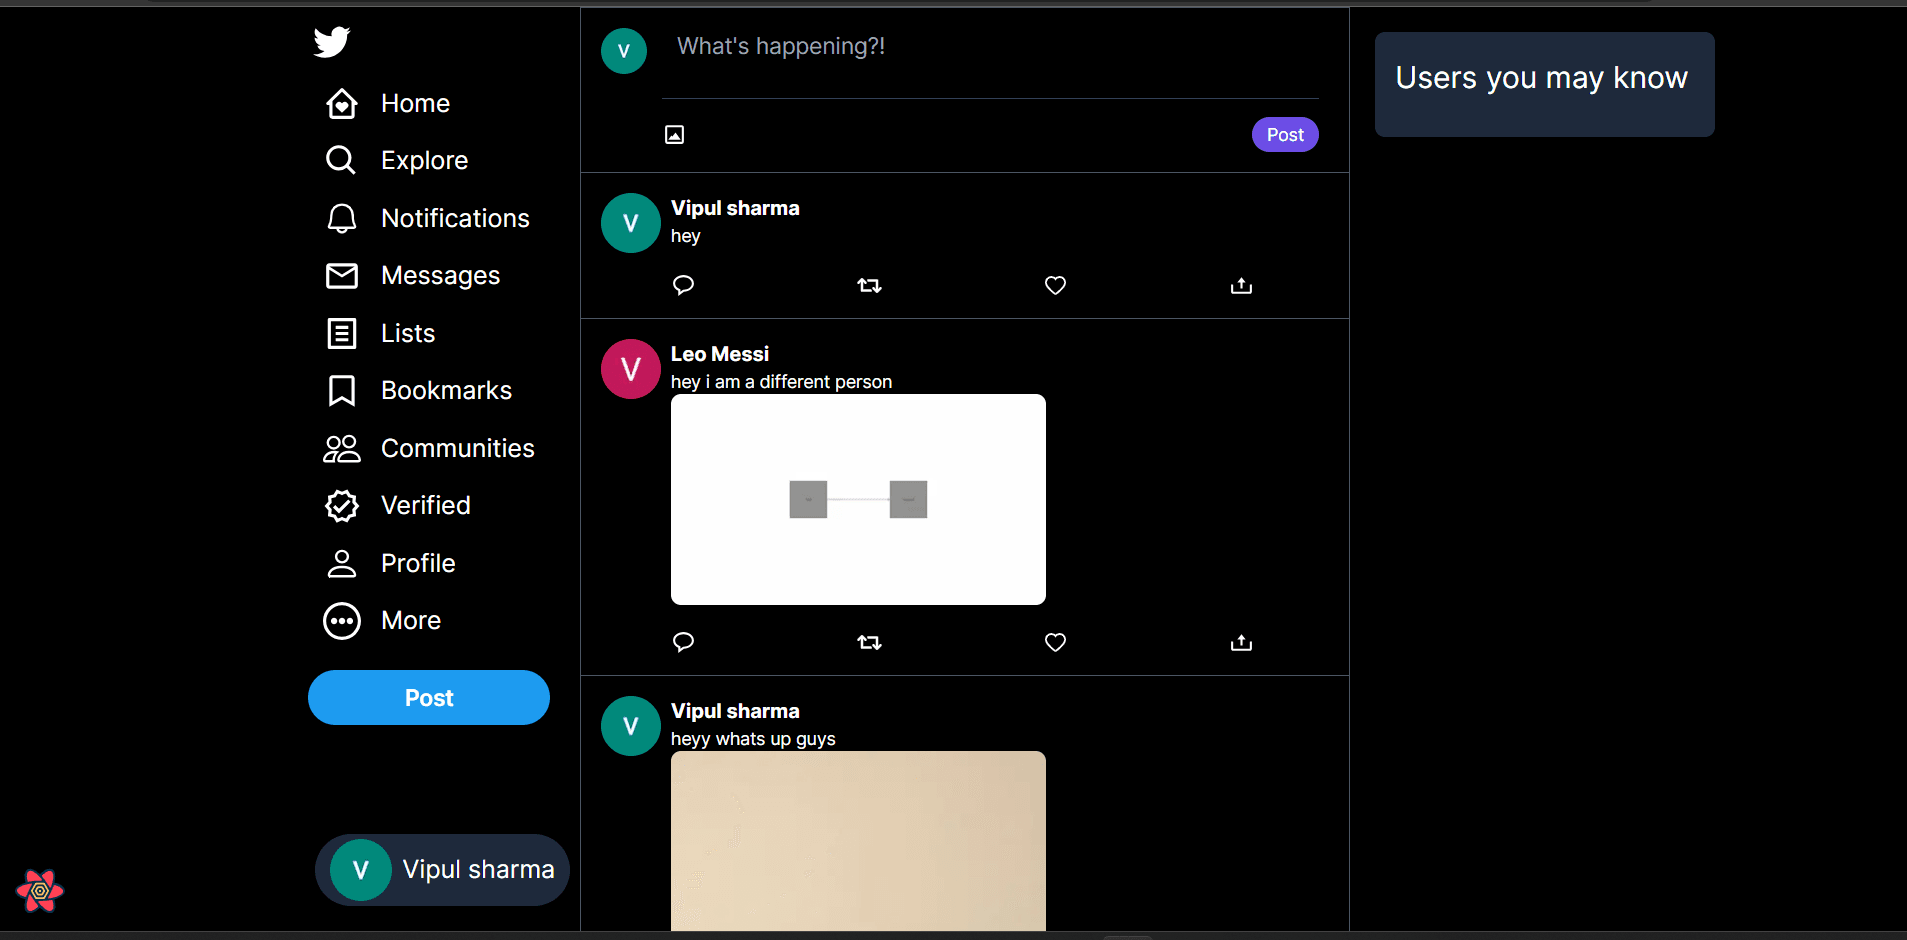Open your Profile page
The height and width of the screenshot is (940, 1907).
pos(417,563)
